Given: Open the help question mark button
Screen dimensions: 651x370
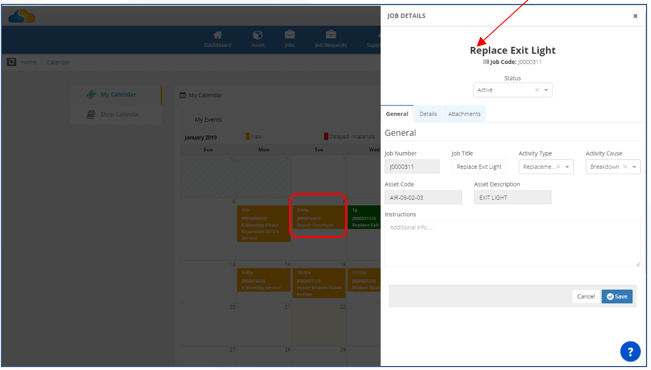Looking at the screenshot, I should click(x=630, y=352).
